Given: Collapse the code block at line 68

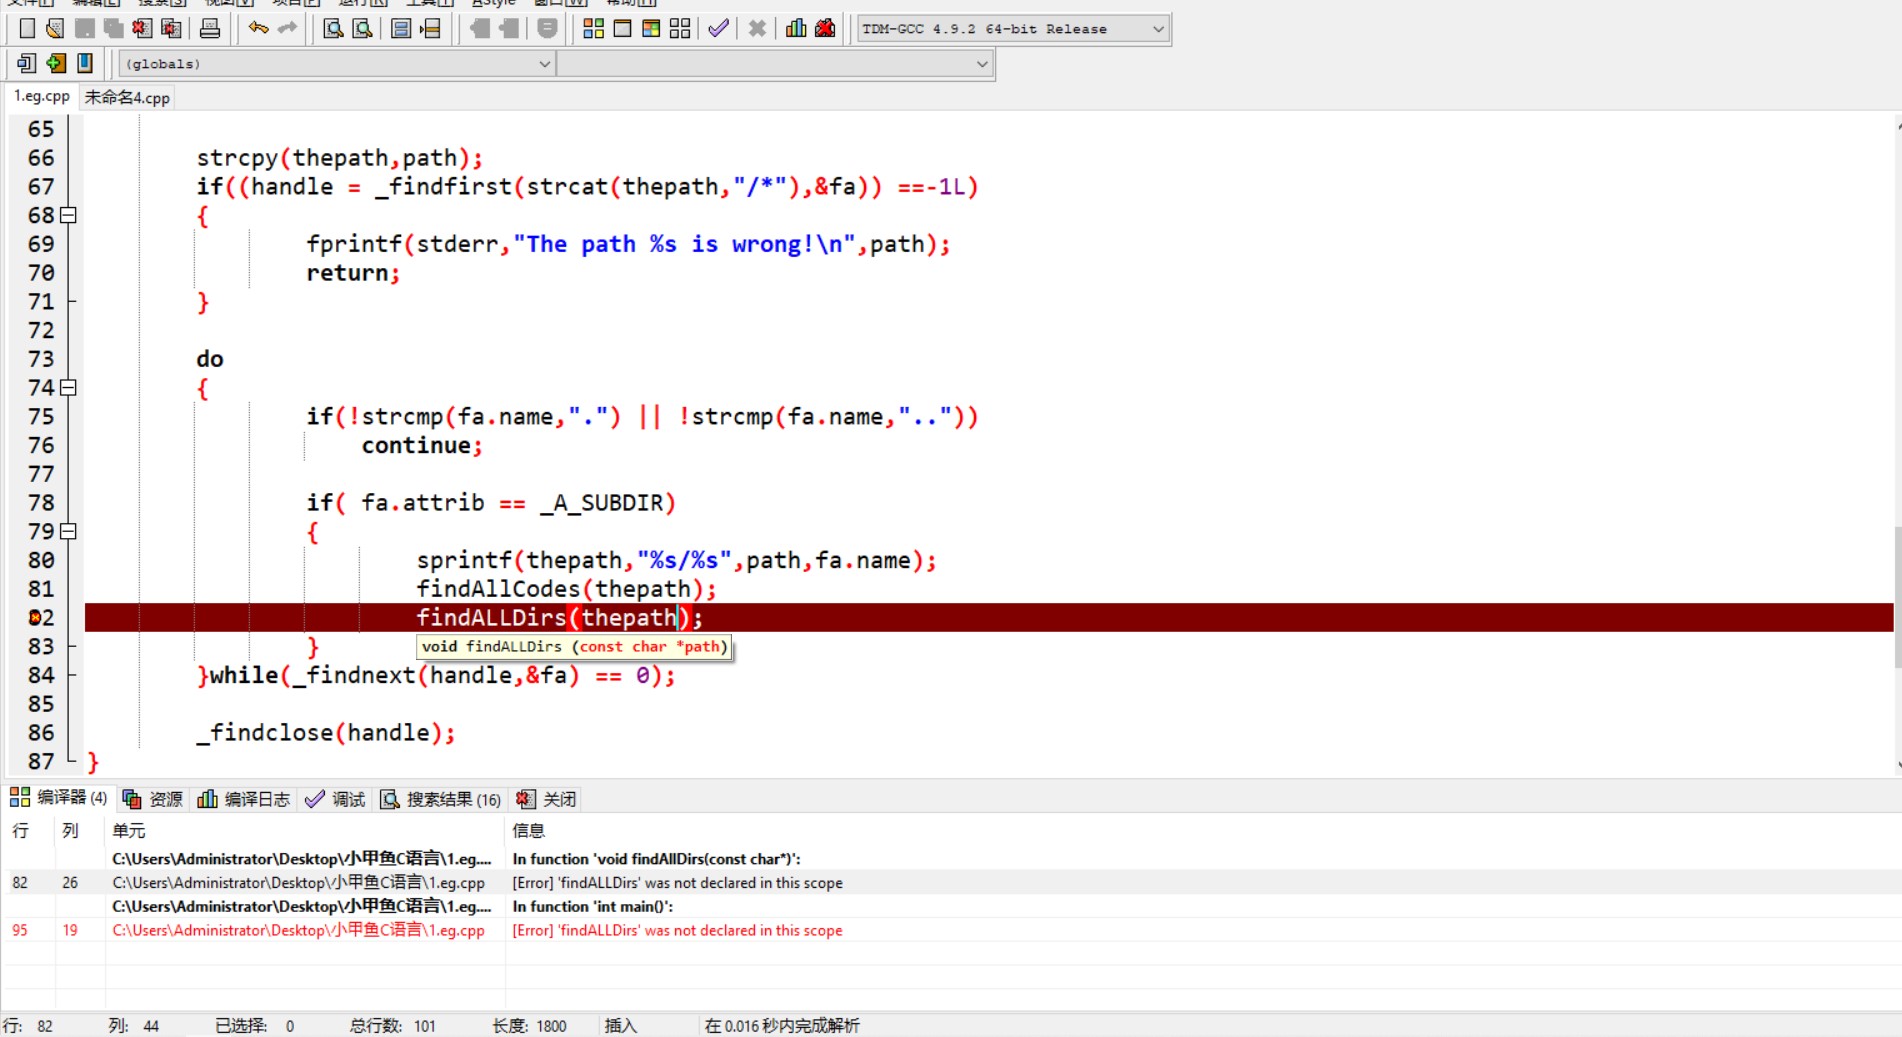Looking at the screenshot, I should pyautogui.click(x=68, y=215).
